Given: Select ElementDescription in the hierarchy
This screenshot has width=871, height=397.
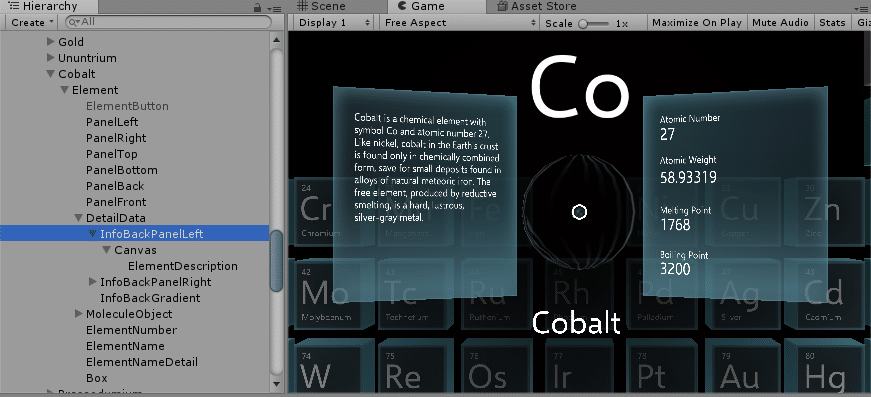Looking at the screenshot, I should point(183,266).
